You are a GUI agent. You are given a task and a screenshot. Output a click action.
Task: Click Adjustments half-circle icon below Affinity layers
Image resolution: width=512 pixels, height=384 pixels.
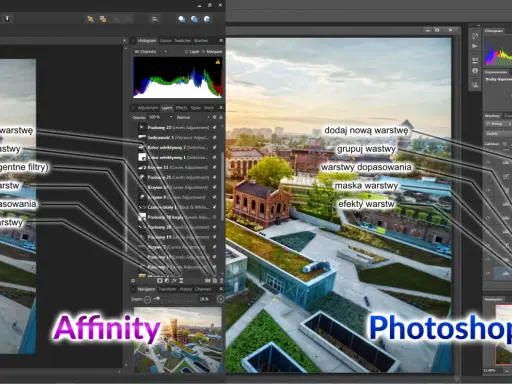click(x=167, y=281)
